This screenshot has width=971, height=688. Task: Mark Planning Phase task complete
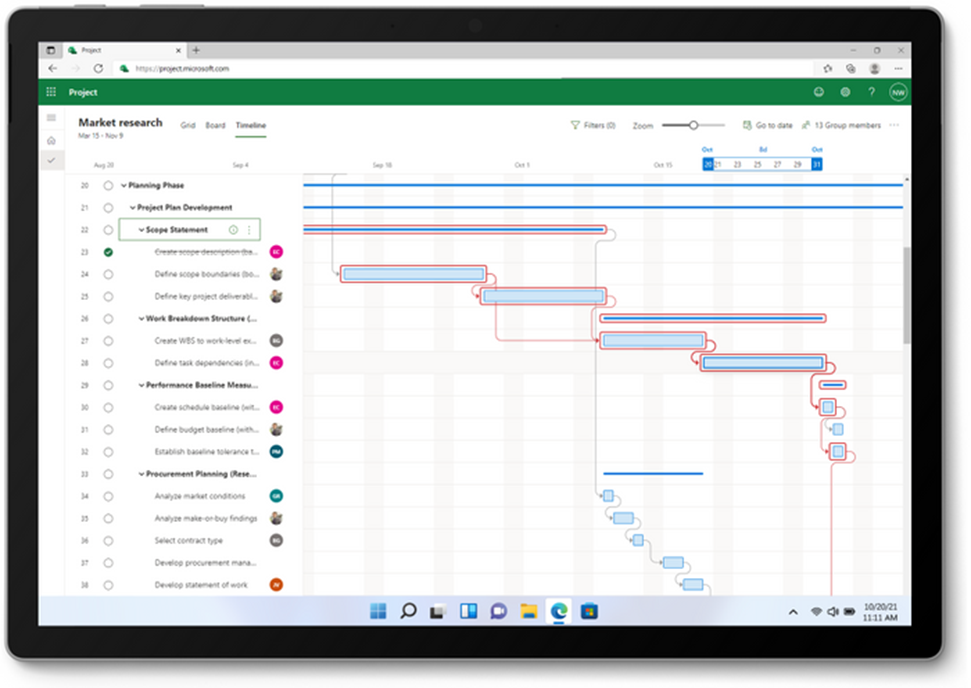click(x=108, y=185)
